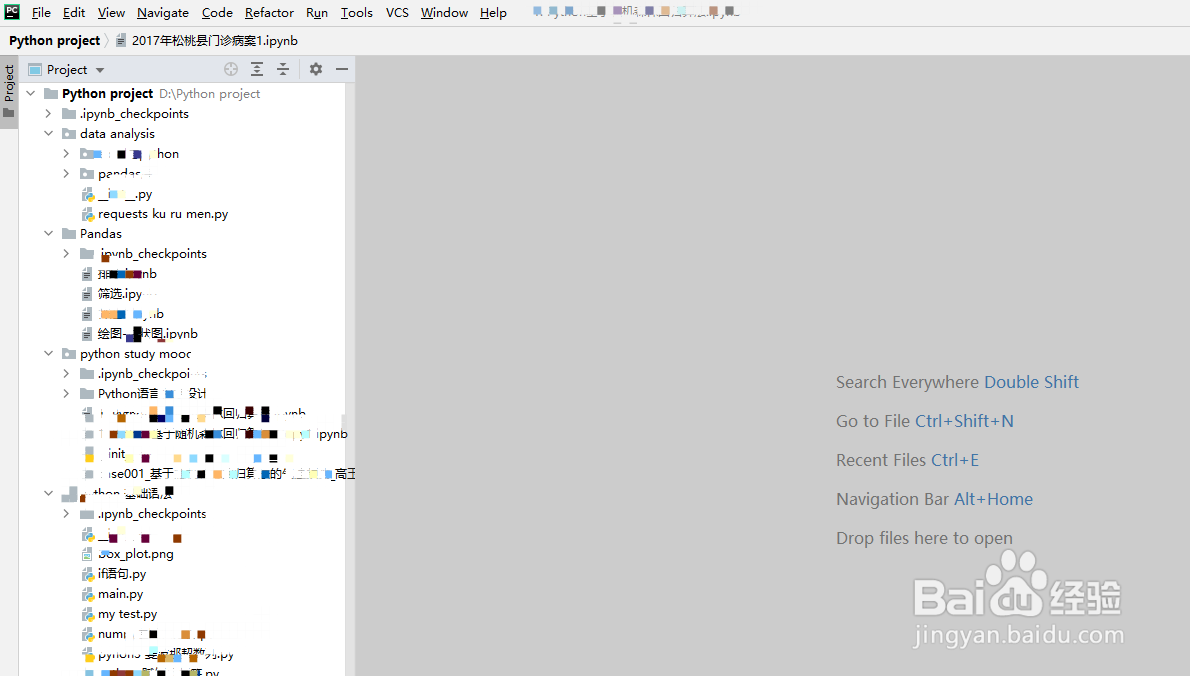Click the PyCharm application icon

click(x=12, y=12)
